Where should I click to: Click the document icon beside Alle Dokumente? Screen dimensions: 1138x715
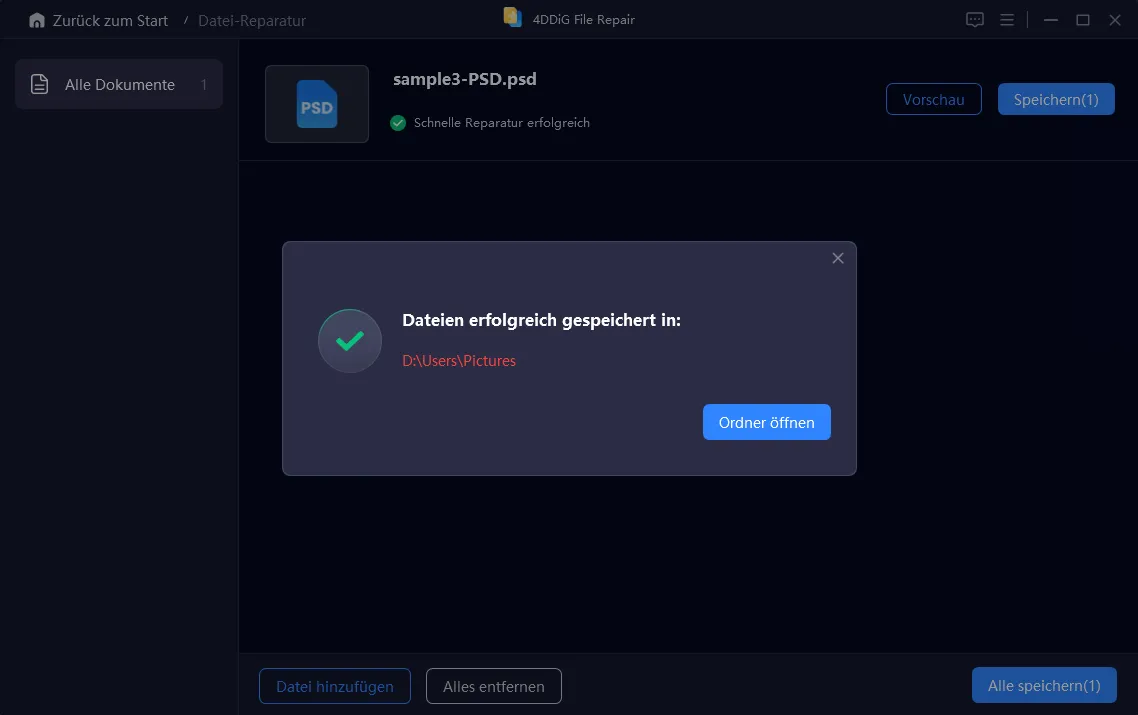click(x=40, y=85)
